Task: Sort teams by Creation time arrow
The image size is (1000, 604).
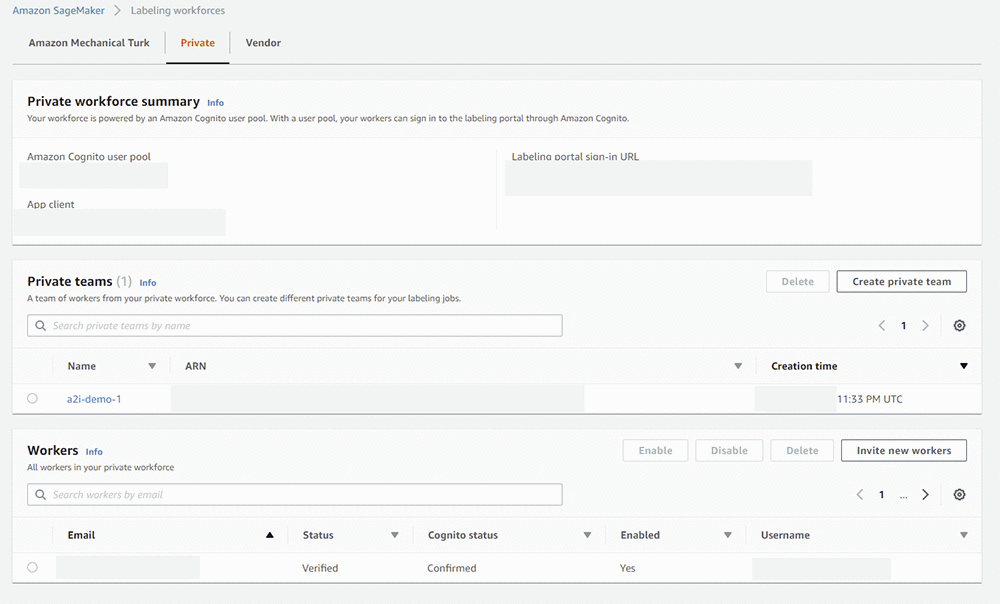Action: 964,367
